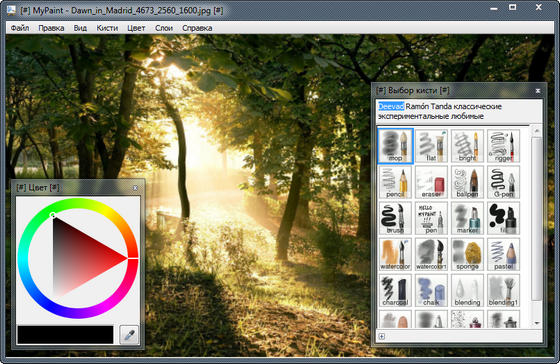Open the Слои menu

coord(164,28)
